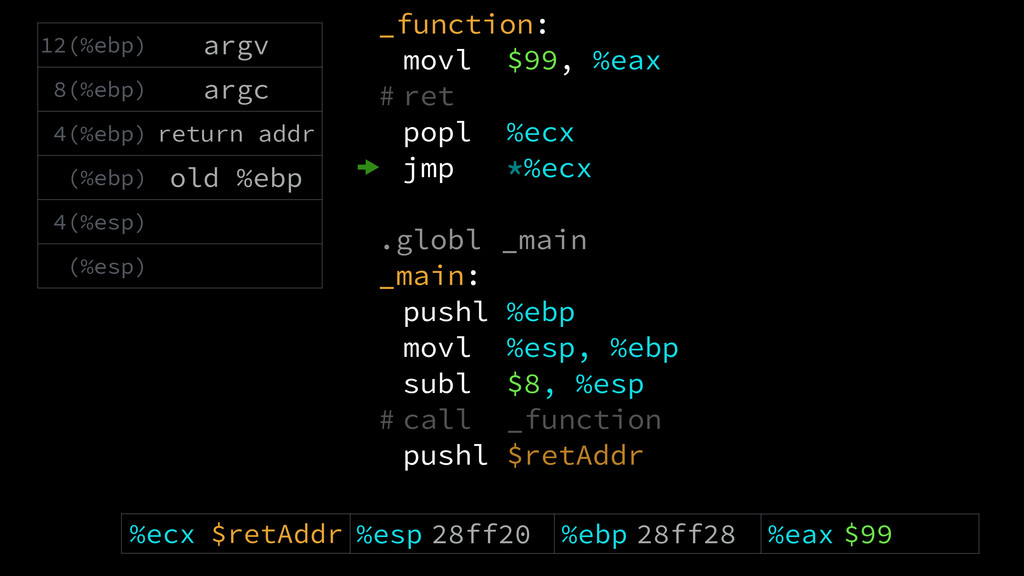This screenshot has width=1024, height=576.
Task: Click the %esp 28ff20 register cell
Action: click(452, 534)
